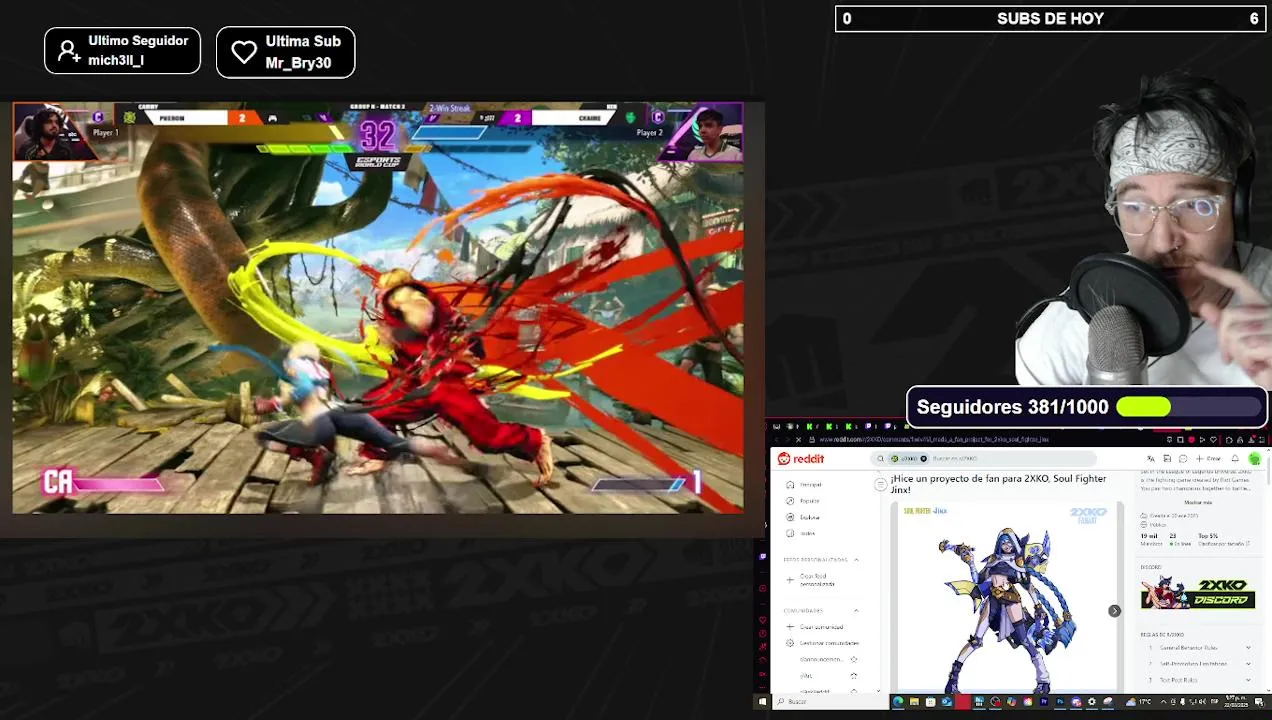Viewport: 1272px width, 720px height.
Task: Click the streamer name mich3ll_l text
Action: [x=116, y=60]
